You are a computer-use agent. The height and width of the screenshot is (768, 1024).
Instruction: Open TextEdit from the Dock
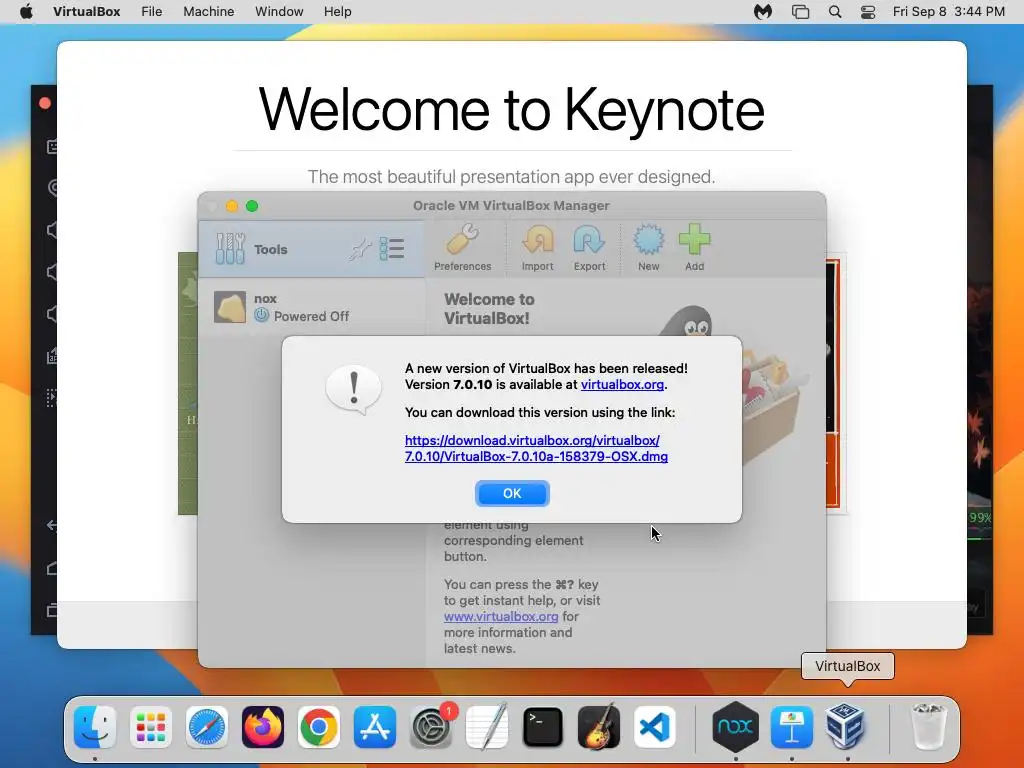click(487, 727)
